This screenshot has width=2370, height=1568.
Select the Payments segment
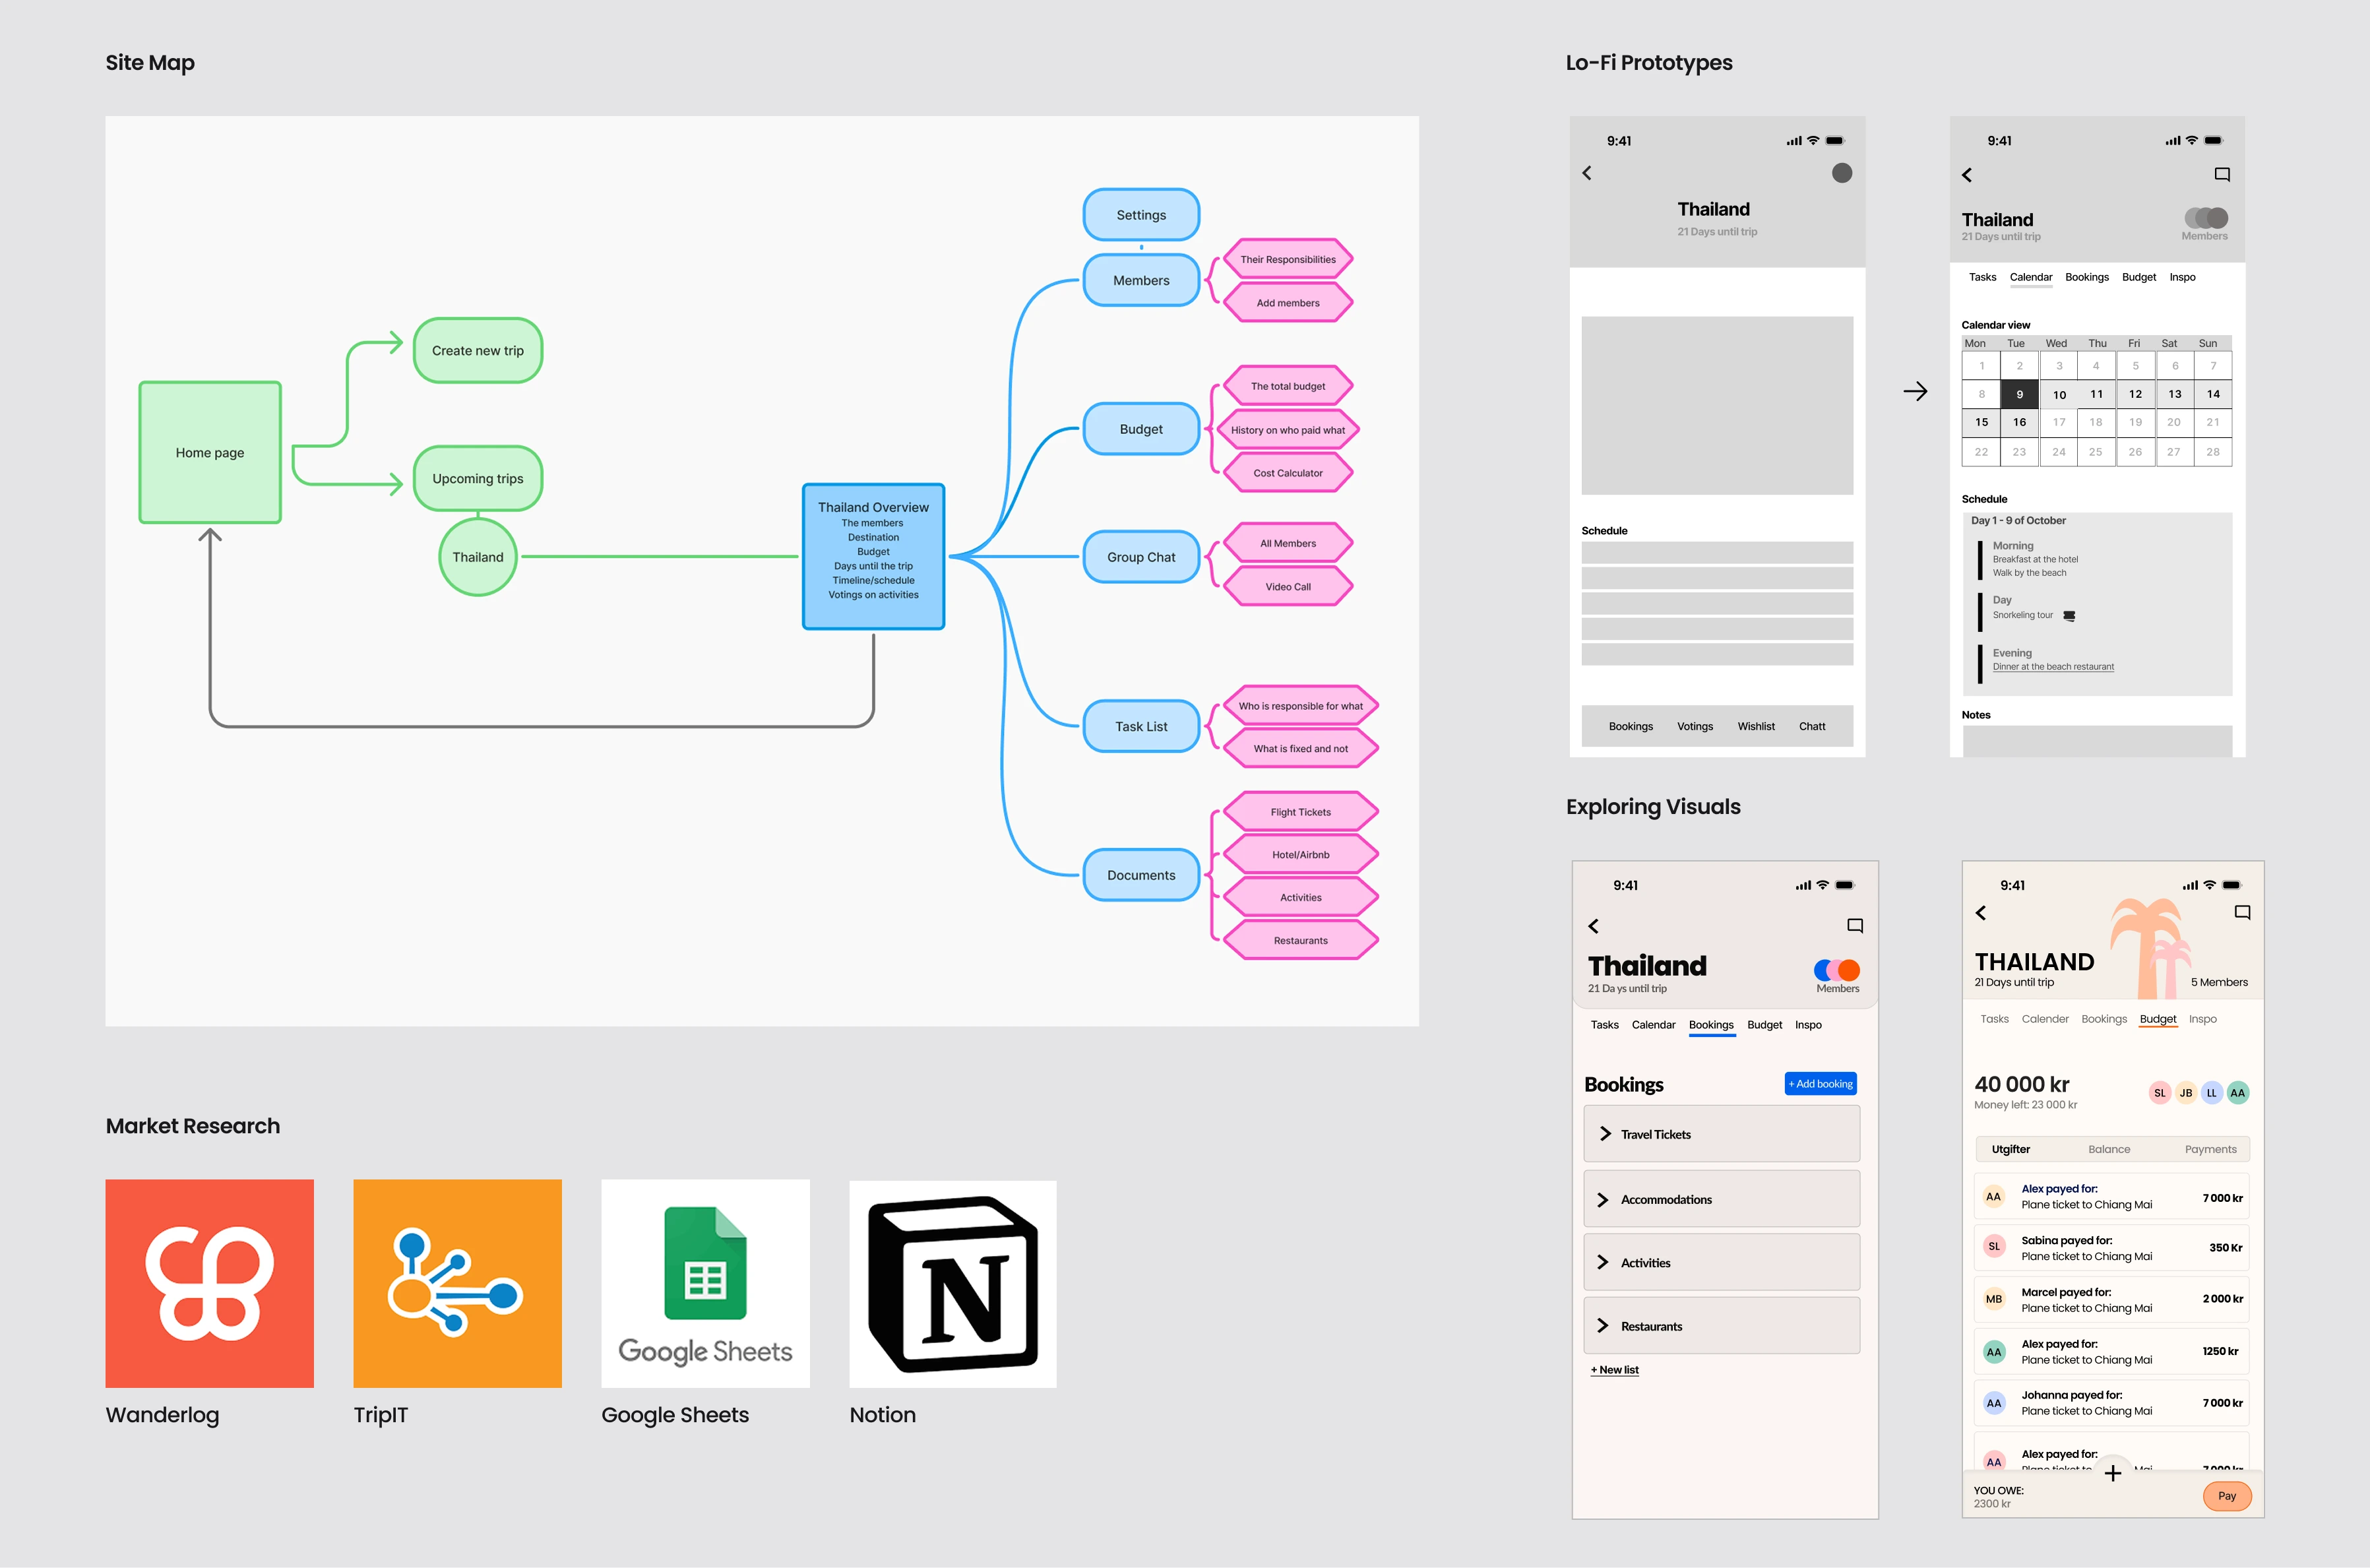[x=2210, y=1149]
